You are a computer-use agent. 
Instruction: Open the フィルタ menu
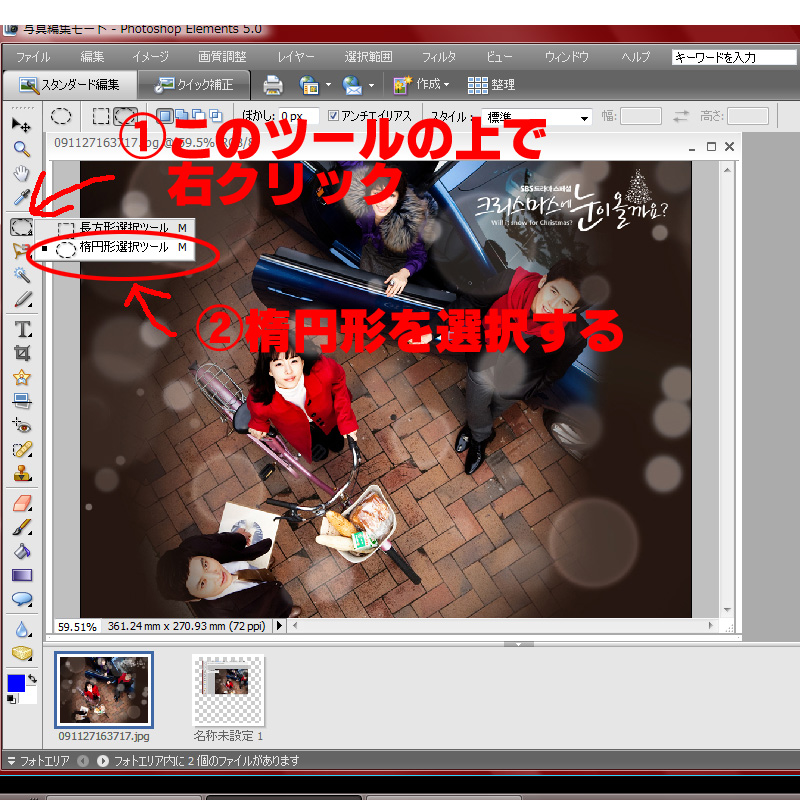(439, 57)
